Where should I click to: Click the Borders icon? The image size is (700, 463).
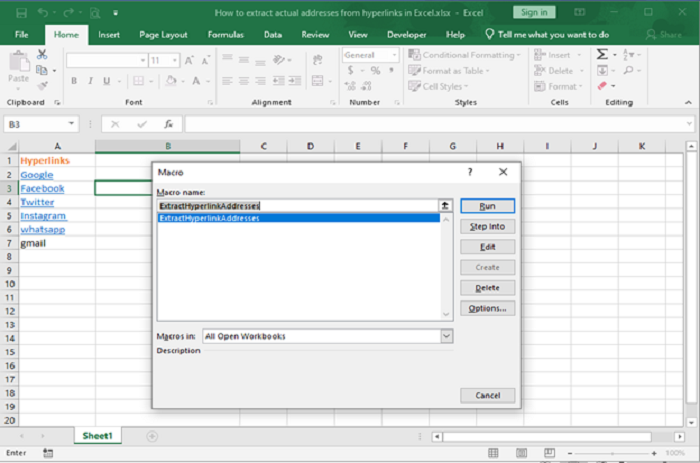point(138,81)
